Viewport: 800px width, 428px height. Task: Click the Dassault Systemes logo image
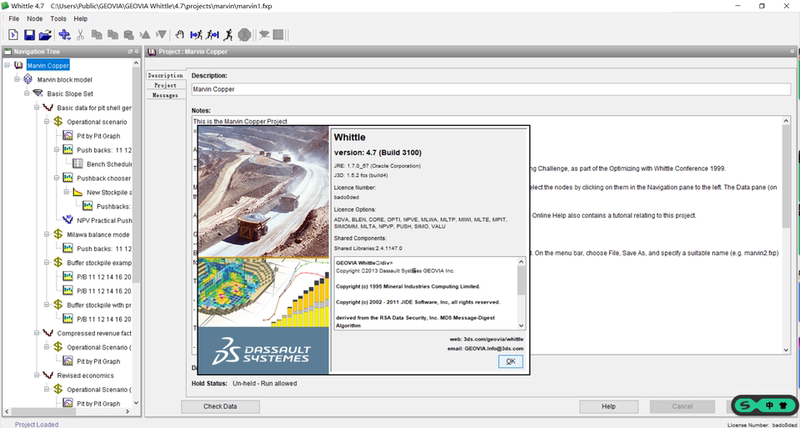tap(263, 350)
